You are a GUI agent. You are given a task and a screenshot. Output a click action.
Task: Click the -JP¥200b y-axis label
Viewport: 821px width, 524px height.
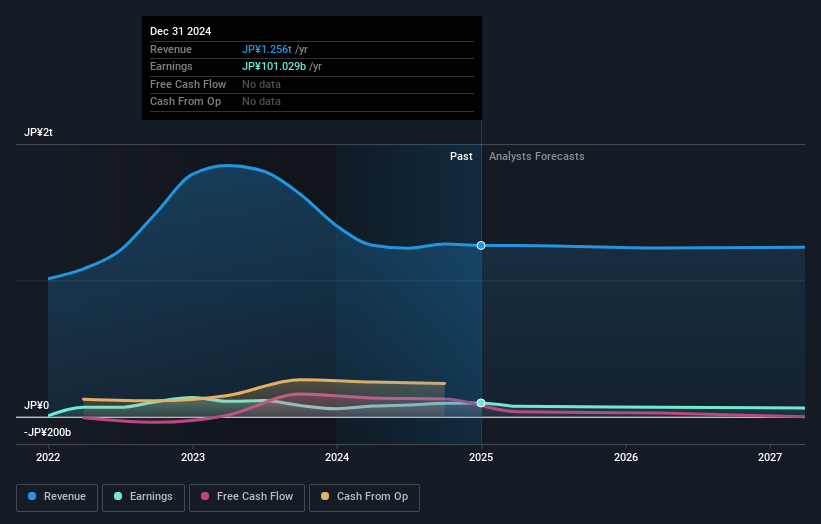[47, 432]
